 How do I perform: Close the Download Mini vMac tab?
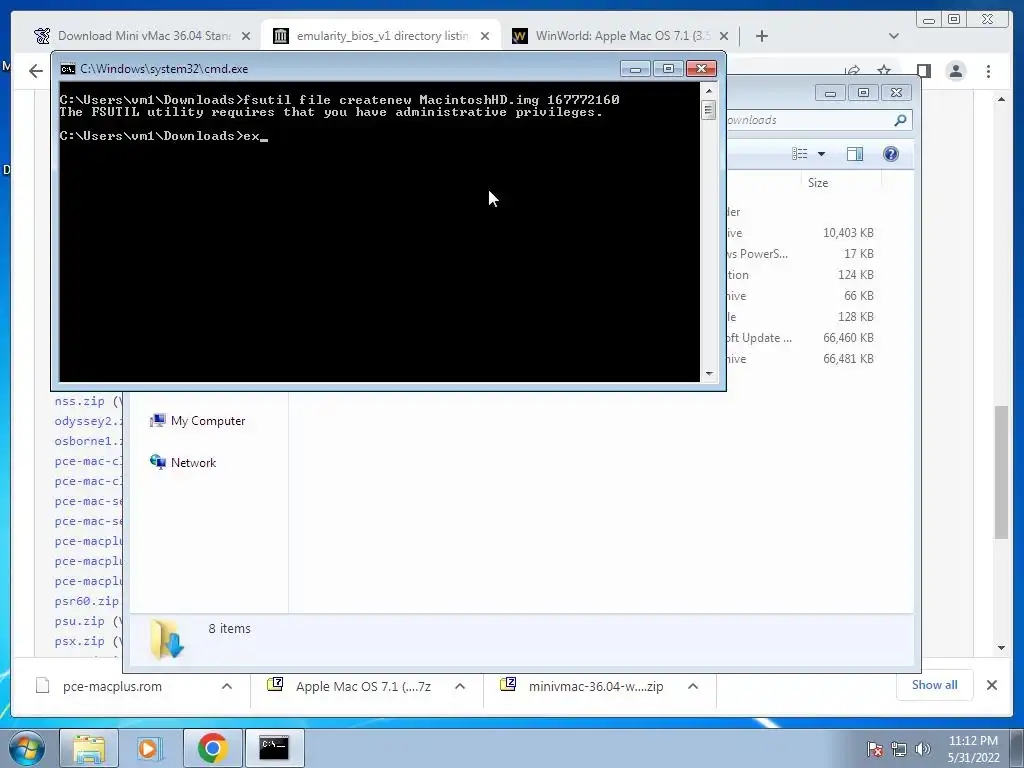(x=246, y=37)
